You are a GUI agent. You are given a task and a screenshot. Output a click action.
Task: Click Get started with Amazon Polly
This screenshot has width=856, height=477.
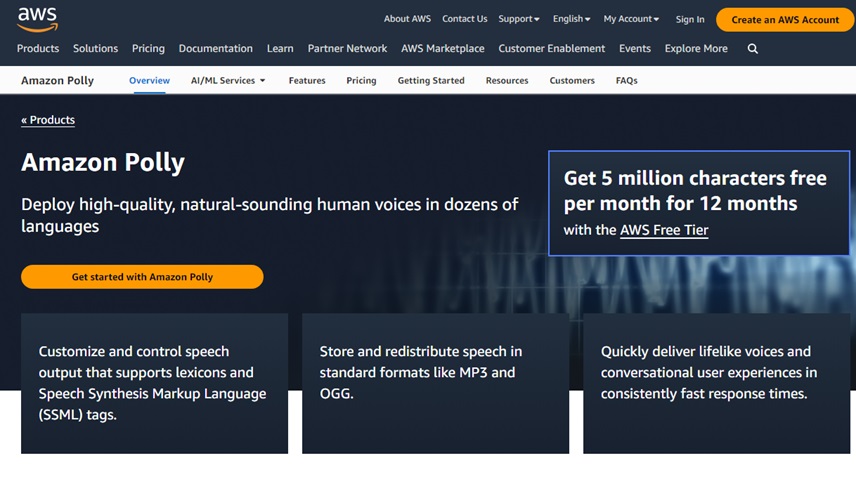click(142, 277)
